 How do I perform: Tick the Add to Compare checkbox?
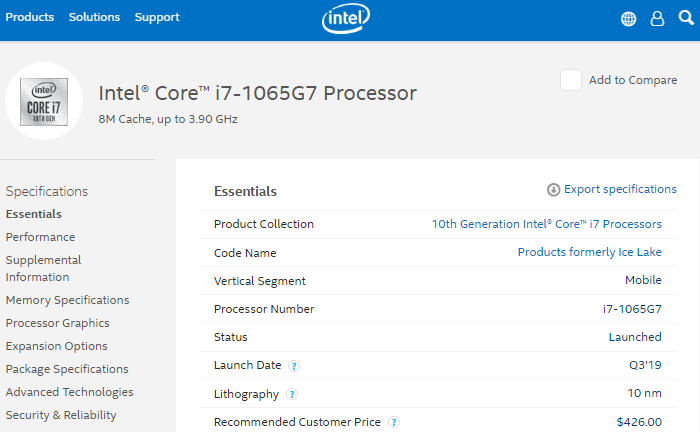[x=571, y=80]
